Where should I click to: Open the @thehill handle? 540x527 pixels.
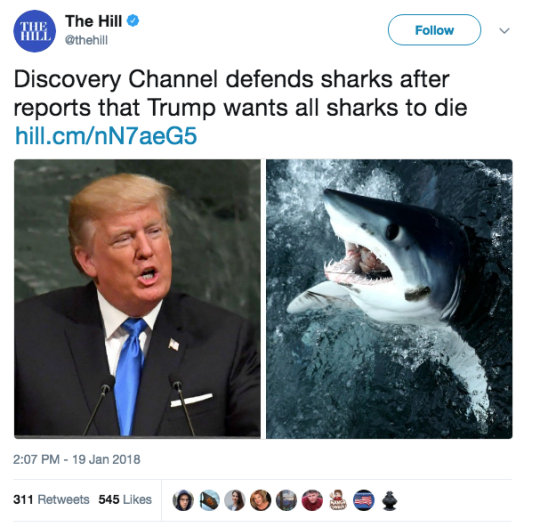pos(86,40)
